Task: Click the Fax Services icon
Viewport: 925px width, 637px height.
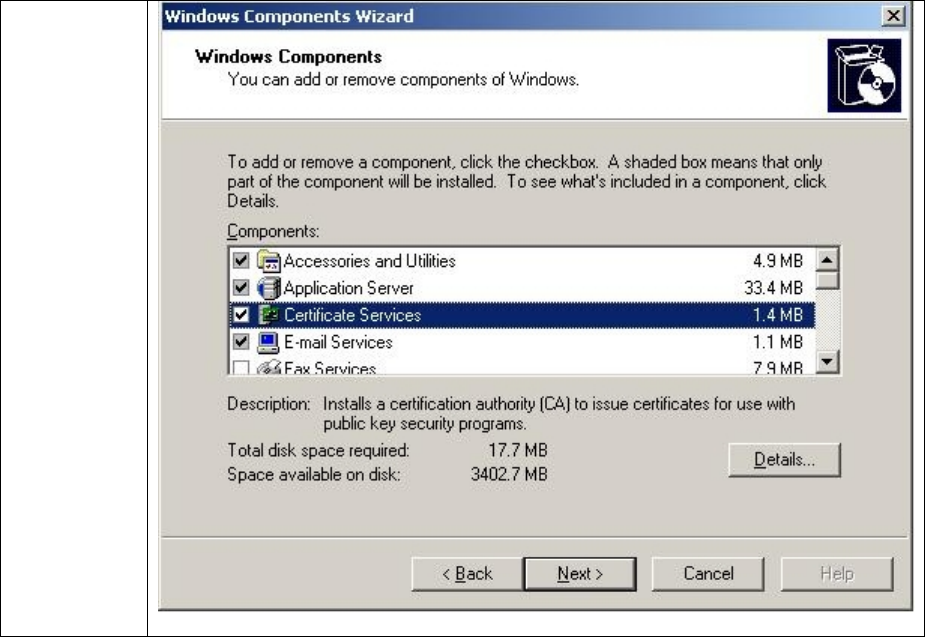Action: point(268,367)
